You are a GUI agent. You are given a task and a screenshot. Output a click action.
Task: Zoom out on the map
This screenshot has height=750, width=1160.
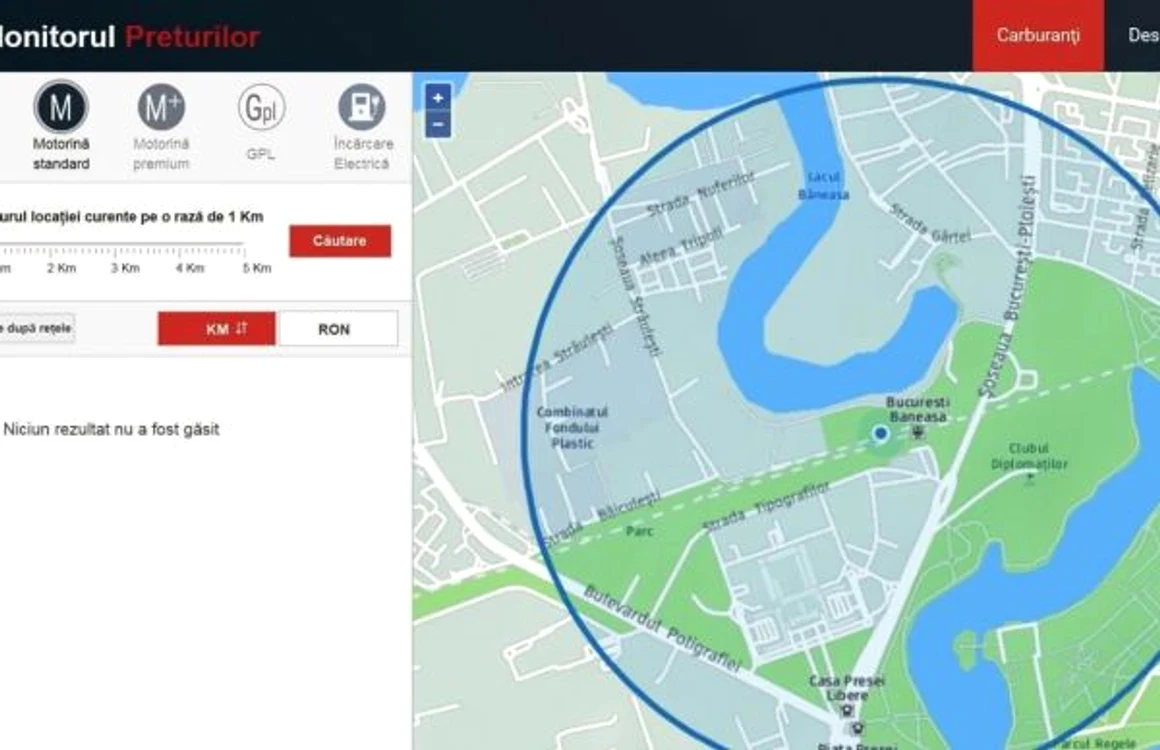tap(438, 124)
